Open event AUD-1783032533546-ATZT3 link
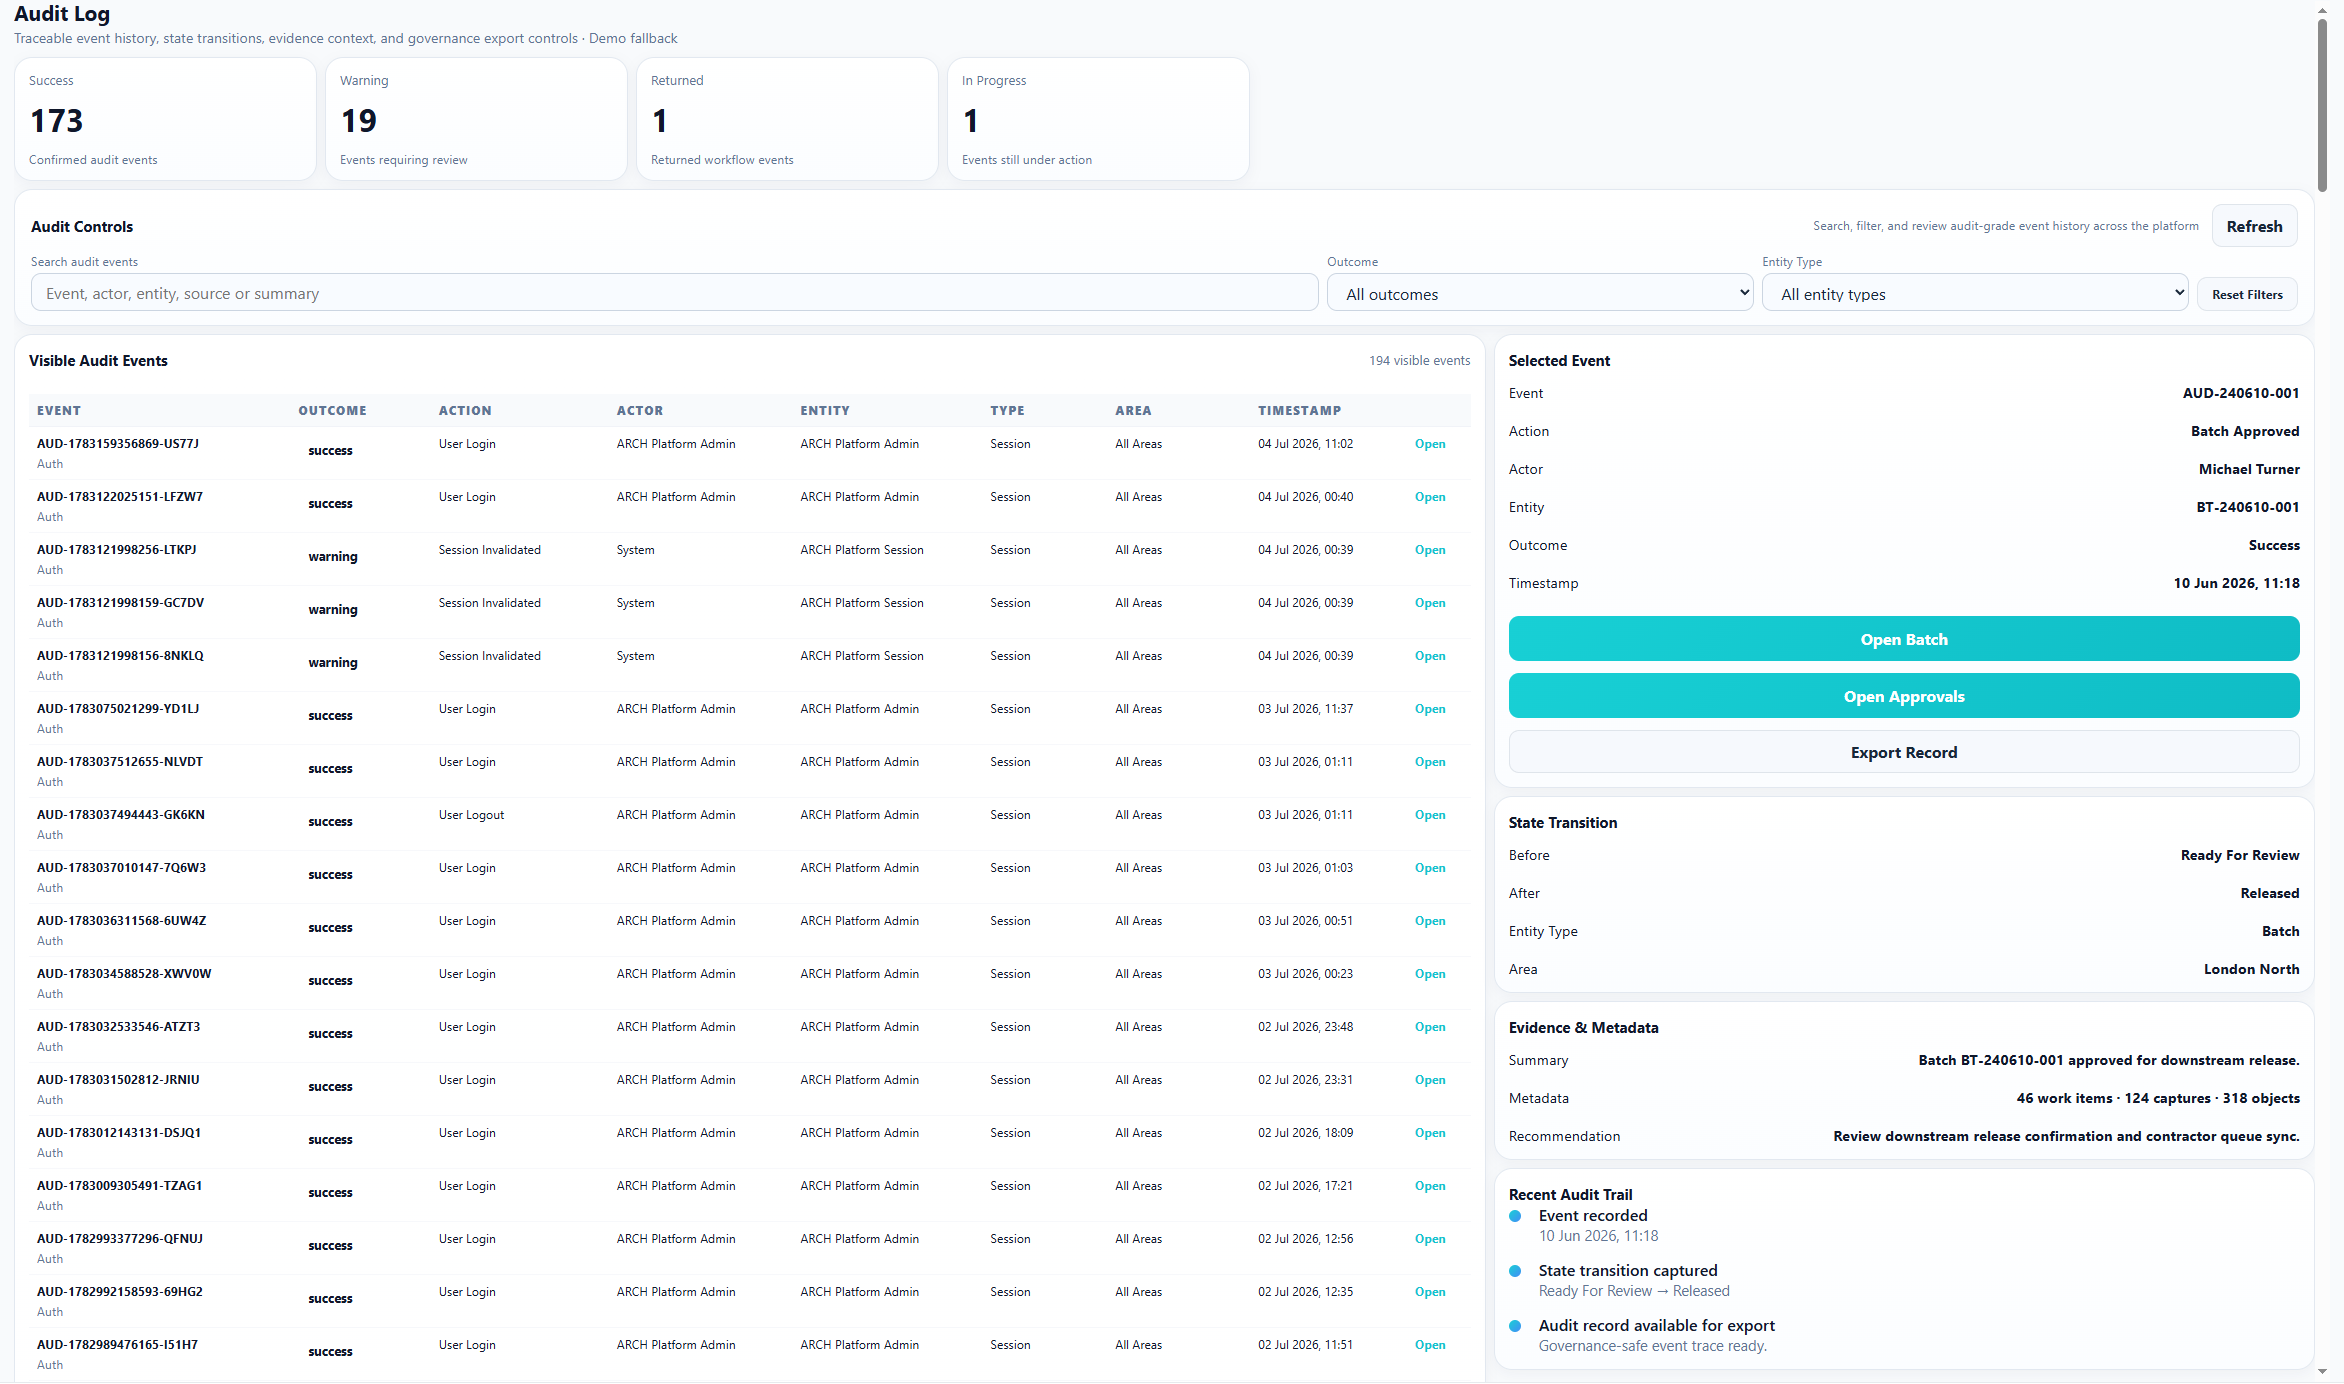 point(1430,1027)
